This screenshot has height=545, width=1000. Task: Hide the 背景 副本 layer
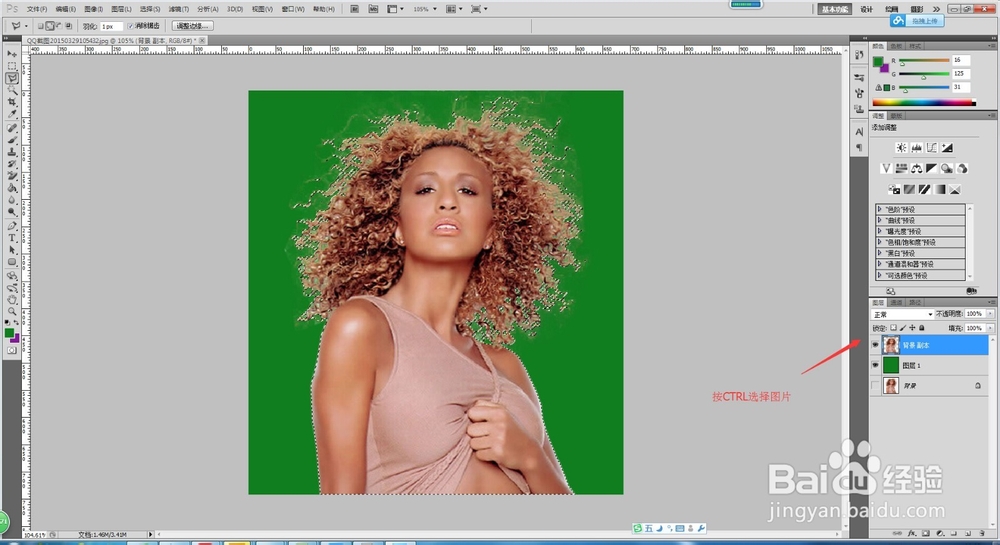(x=875, y=345)
